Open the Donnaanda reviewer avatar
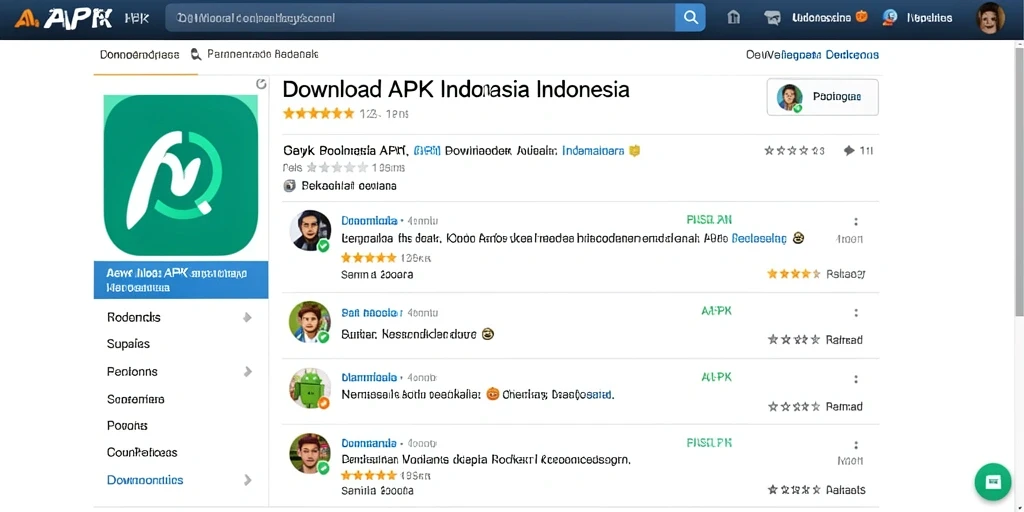The image size is (1024, 512). click(x=310, y=453)
